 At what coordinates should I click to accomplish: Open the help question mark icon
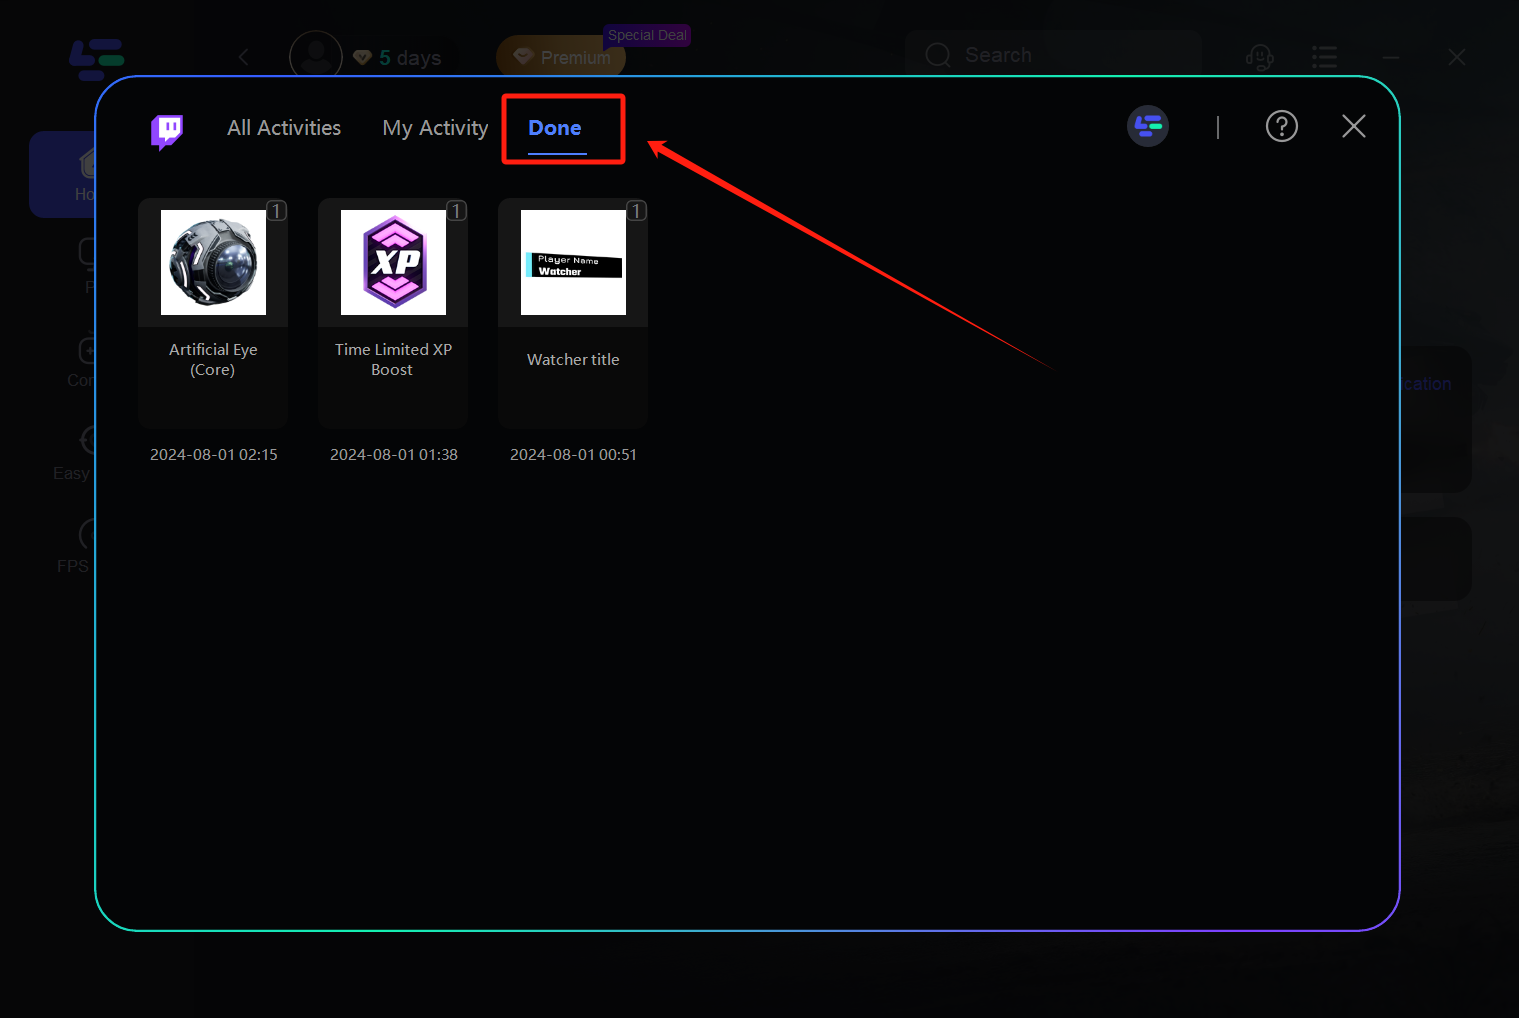1282,126
